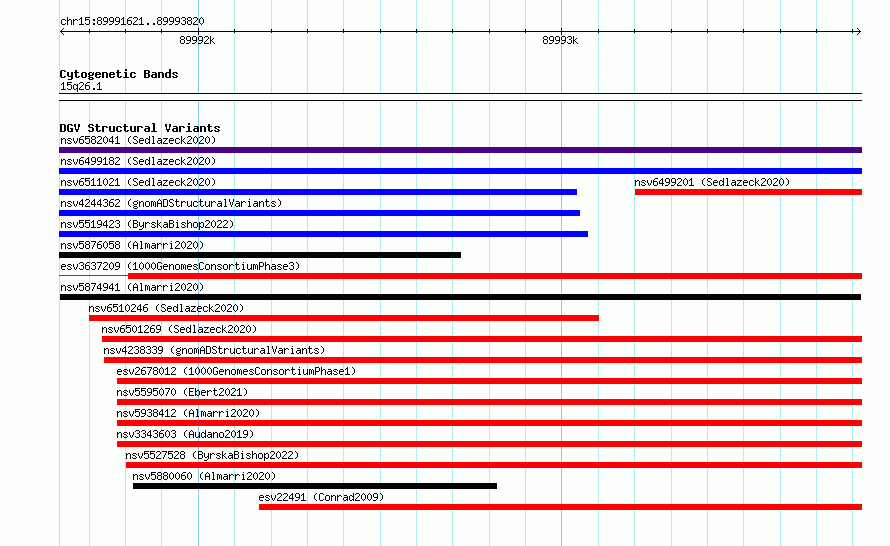The image size is (890, 546).
Task: Select the red esv2678012 variant bar
Action: coord(489,381)
